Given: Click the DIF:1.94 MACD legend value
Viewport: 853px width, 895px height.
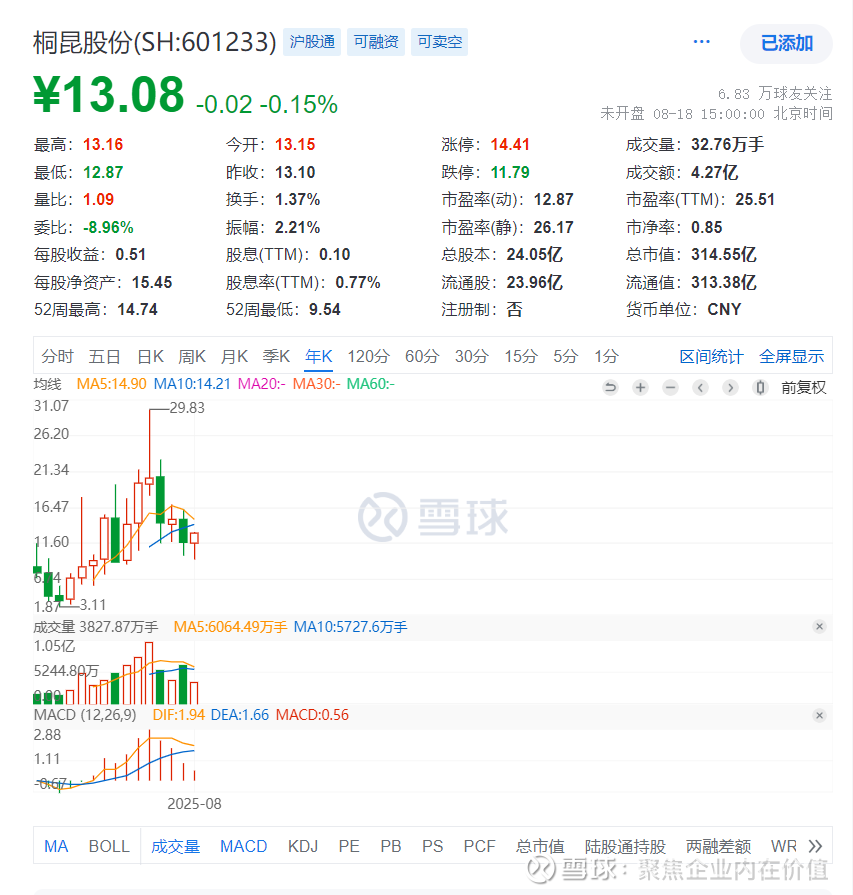Looking at the screenshot, I should click(179, 715).
